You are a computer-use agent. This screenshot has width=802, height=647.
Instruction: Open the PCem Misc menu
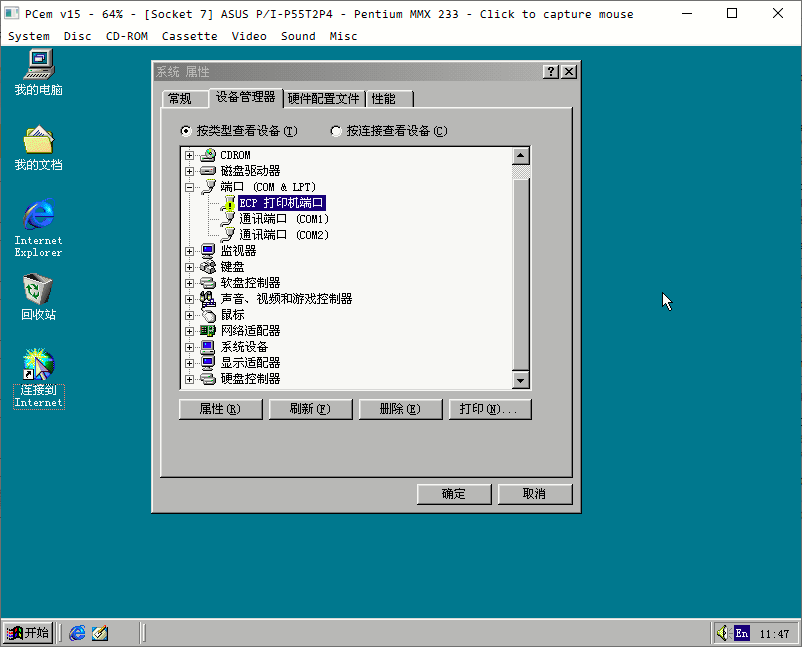[x=343, y=36]
